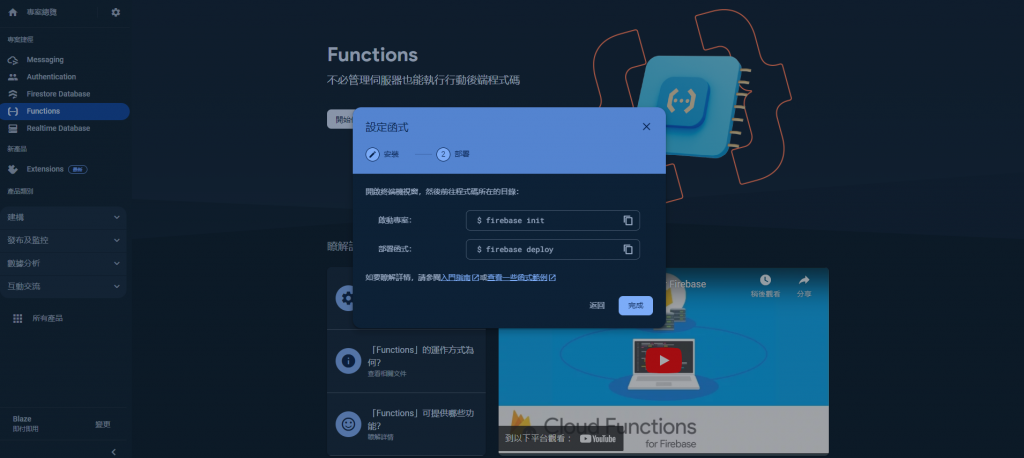Click the step 2 circle for 部署
This screenshot has height=458, width=1024.
(x=443, y=155)
